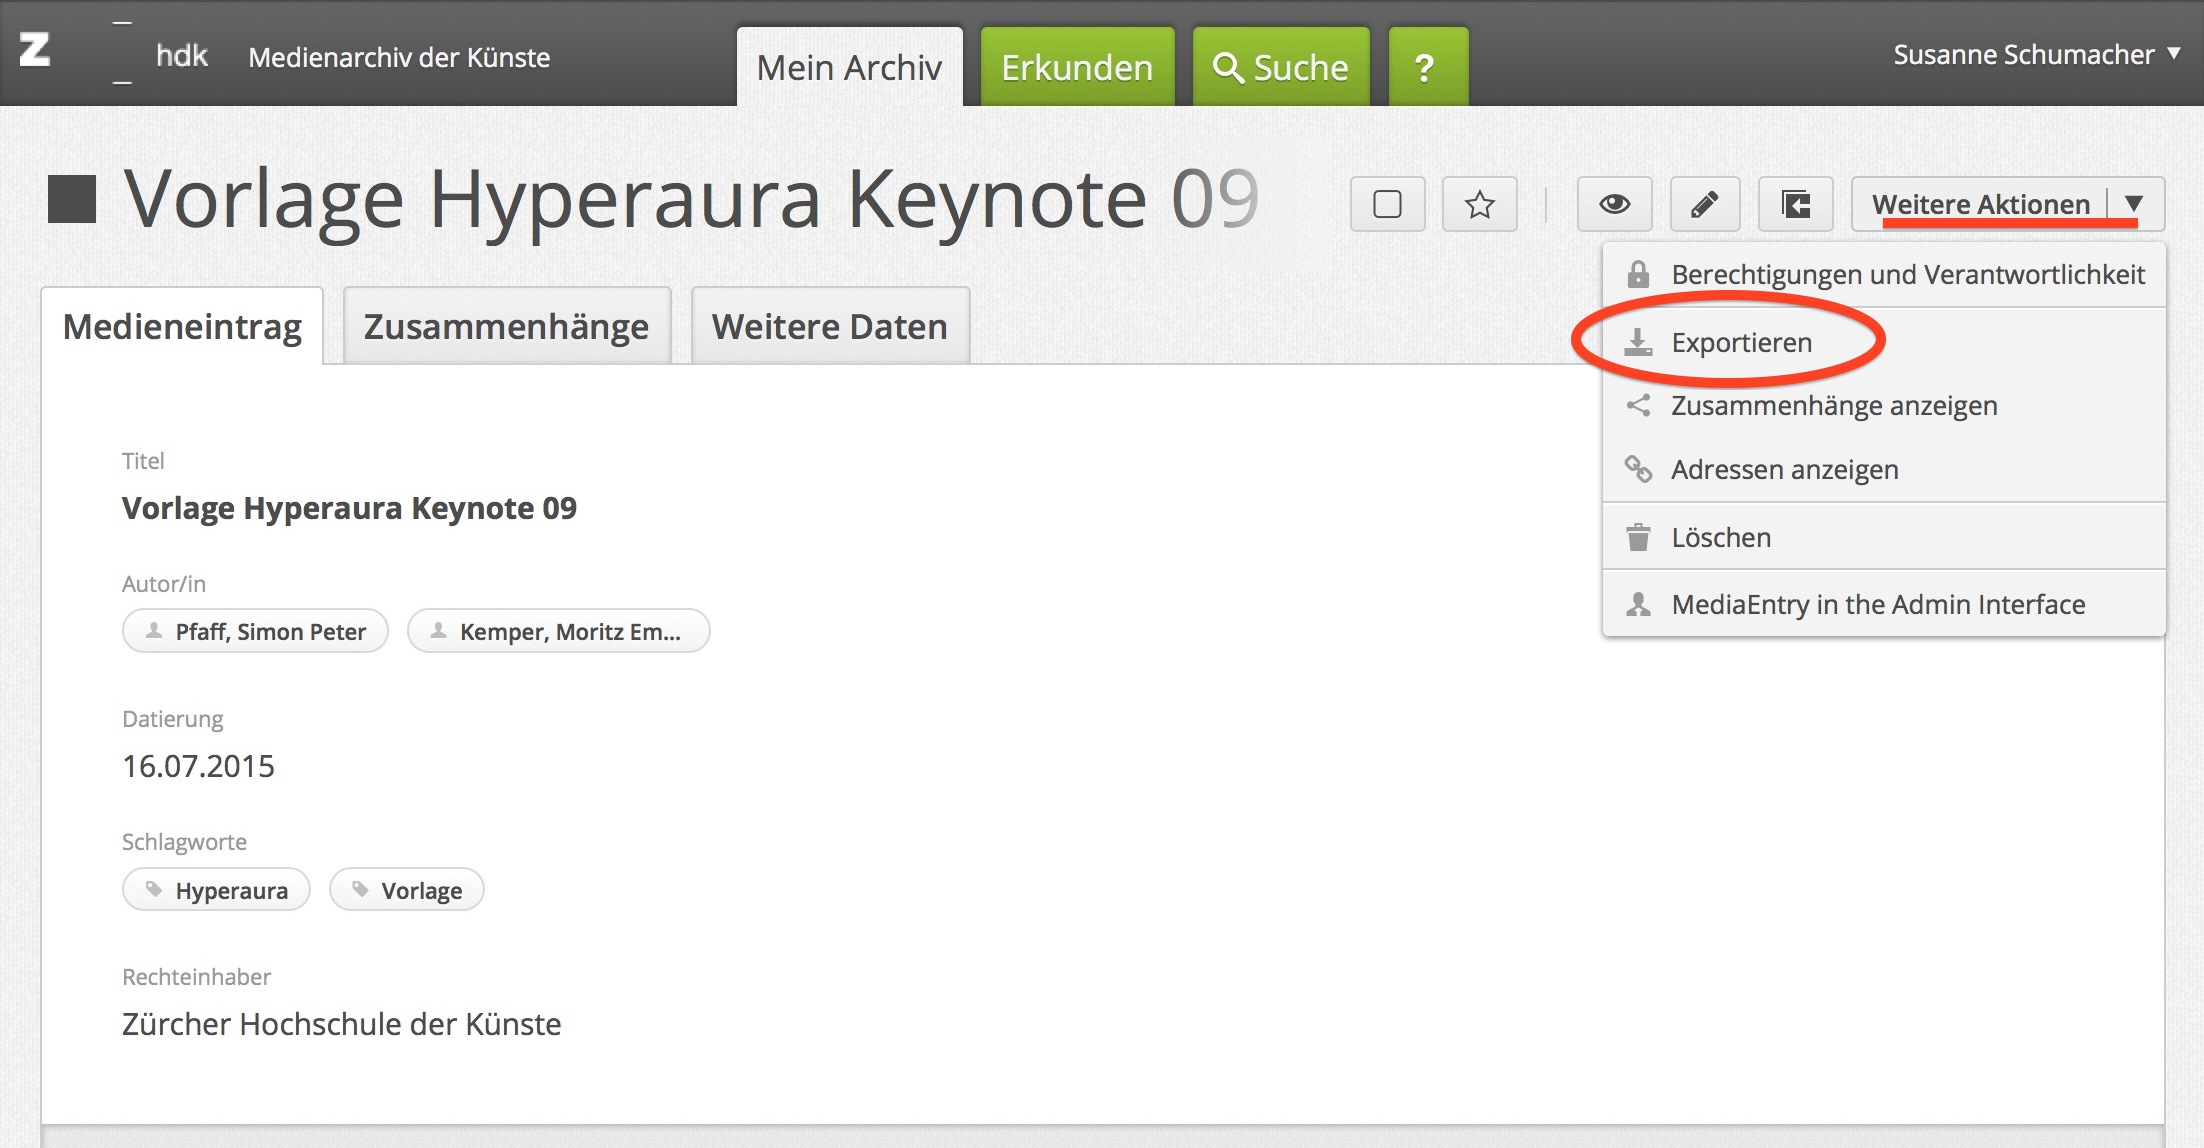Click the Suche search button

coord(1281,67)
